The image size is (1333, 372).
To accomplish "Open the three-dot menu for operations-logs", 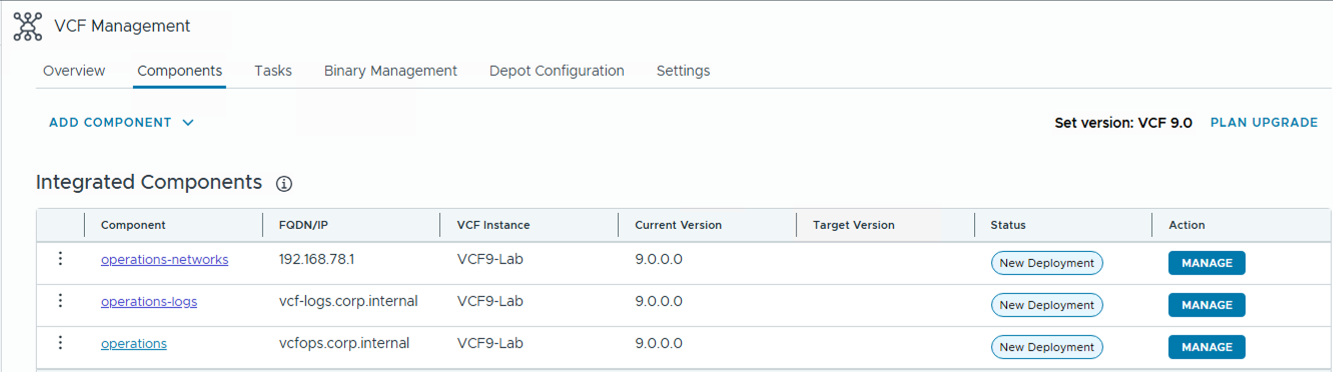I will (60, 301).
